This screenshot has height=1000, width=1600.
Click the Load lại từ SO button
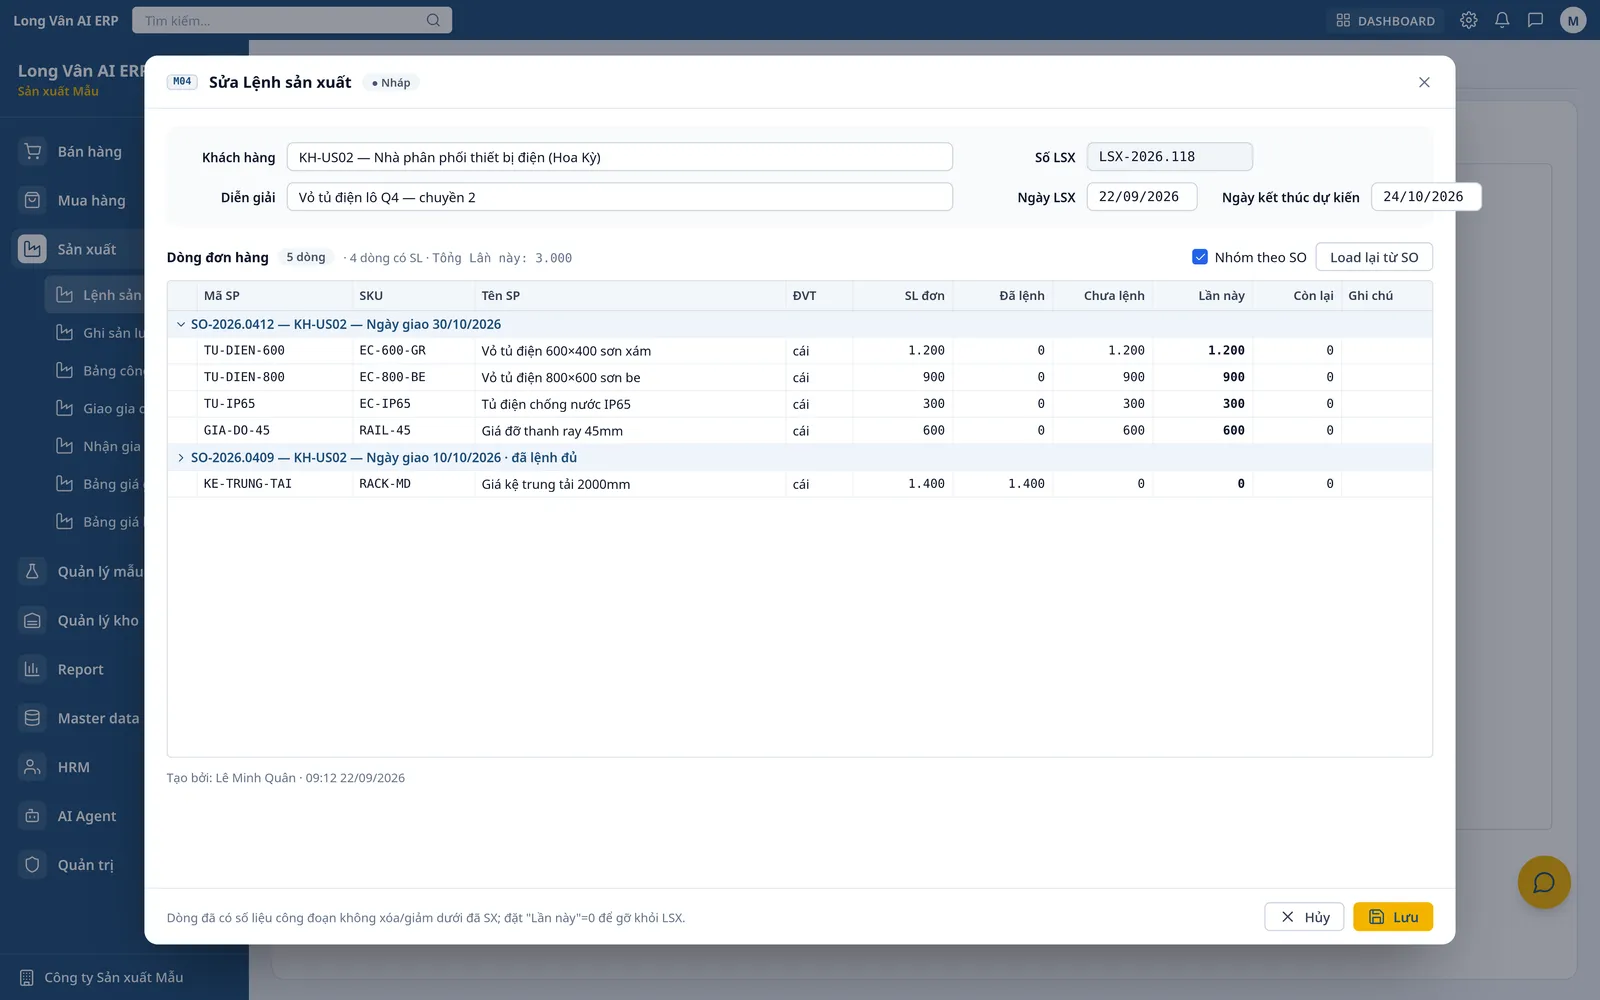point(1374,257)
